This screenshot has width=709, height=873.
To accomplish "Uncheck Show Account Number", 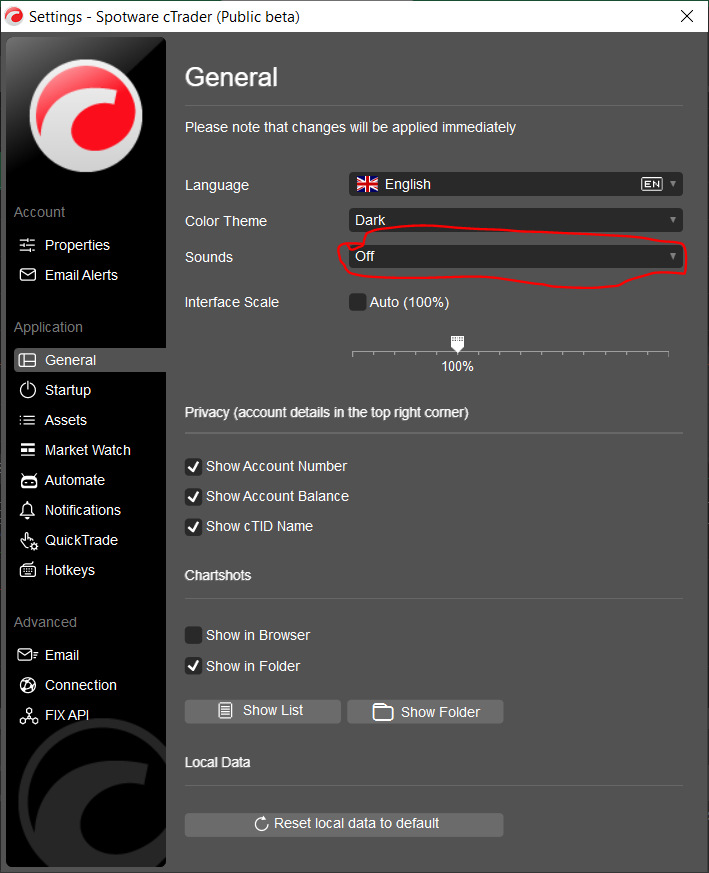I will (x=193, y=467).
